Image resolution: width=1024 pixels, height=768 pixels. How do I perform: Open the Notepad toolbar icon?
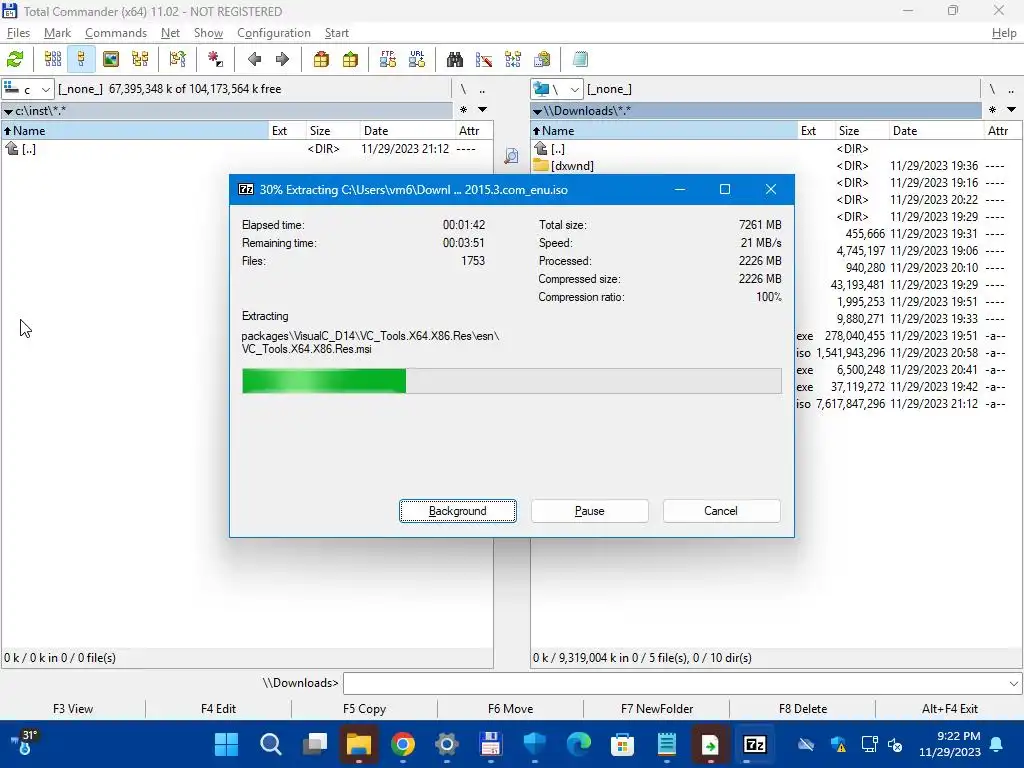click(x=580, y=59)
